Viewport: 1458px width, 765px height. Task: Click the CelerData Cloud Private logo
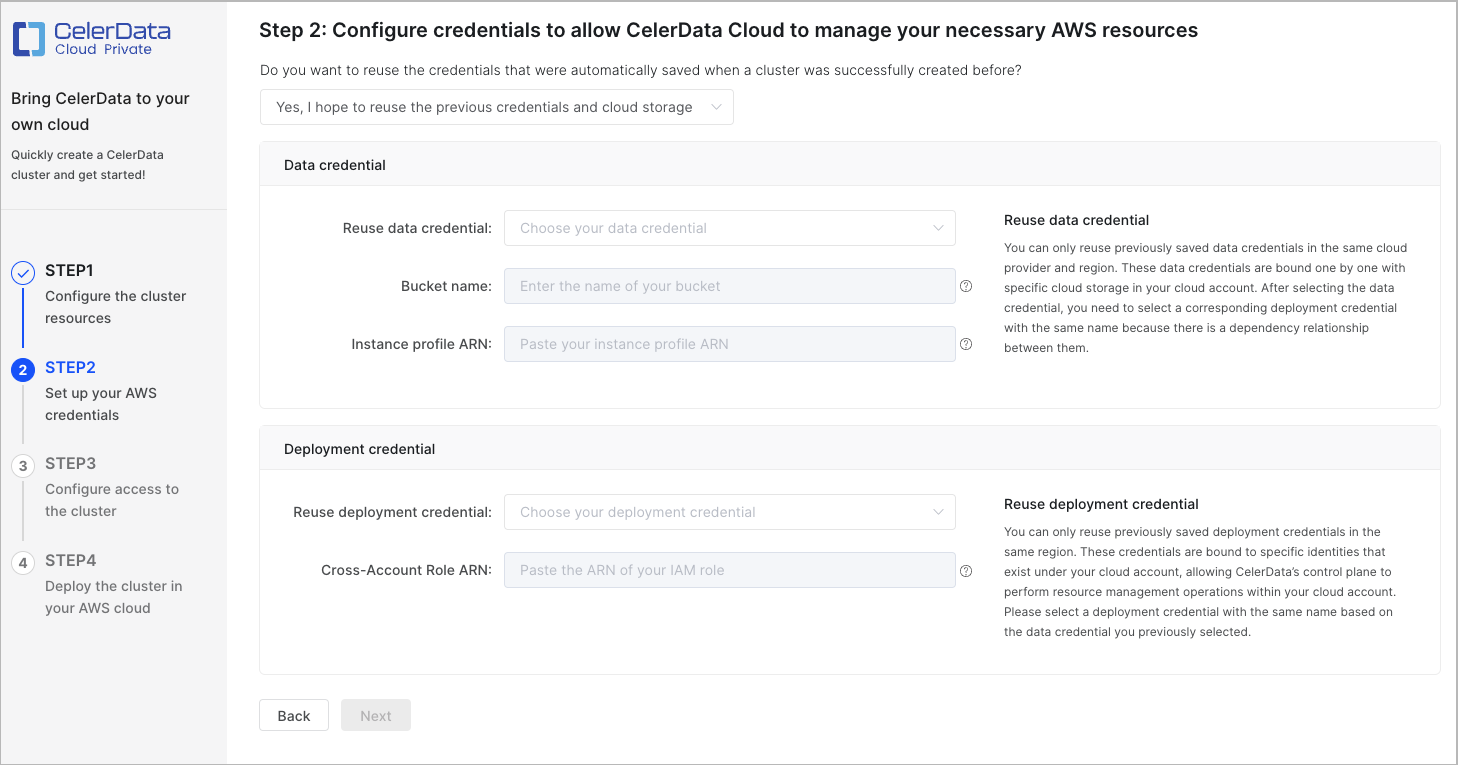(92, 38)
